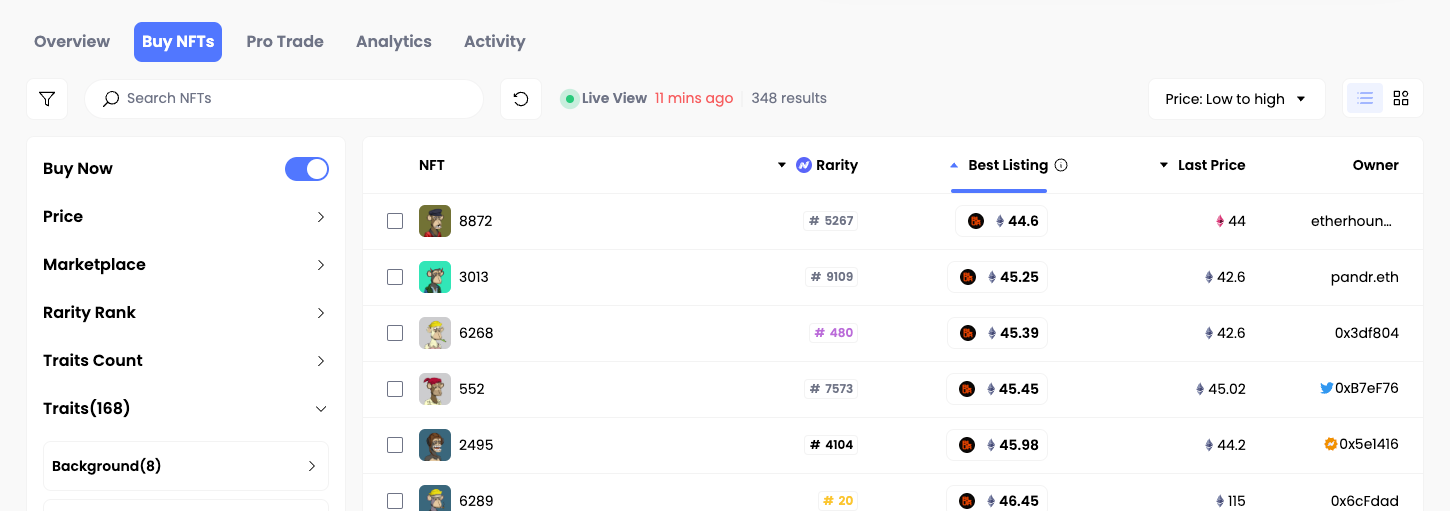Check the box for NFT 552

[x=395, y=389]
